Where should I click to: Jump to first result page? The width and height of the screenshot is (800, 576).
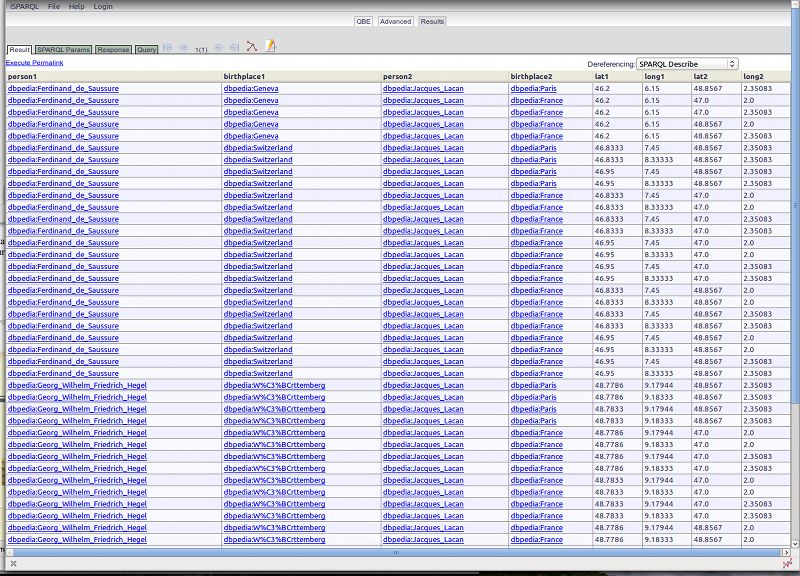169,47
